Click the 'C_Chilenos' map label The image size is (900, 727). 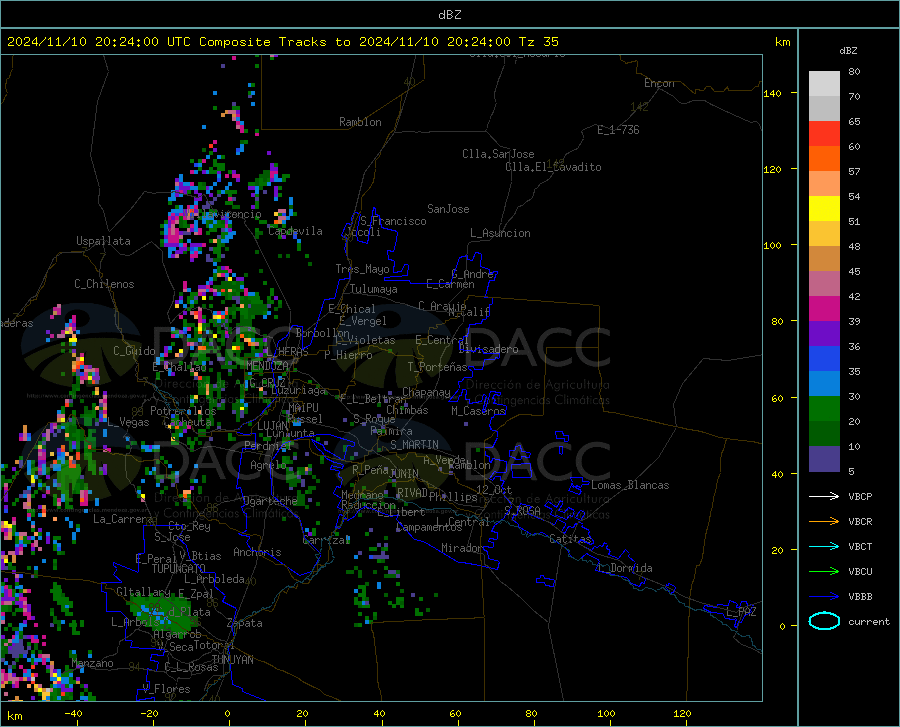pyautogui.click(x=104, y=284)
